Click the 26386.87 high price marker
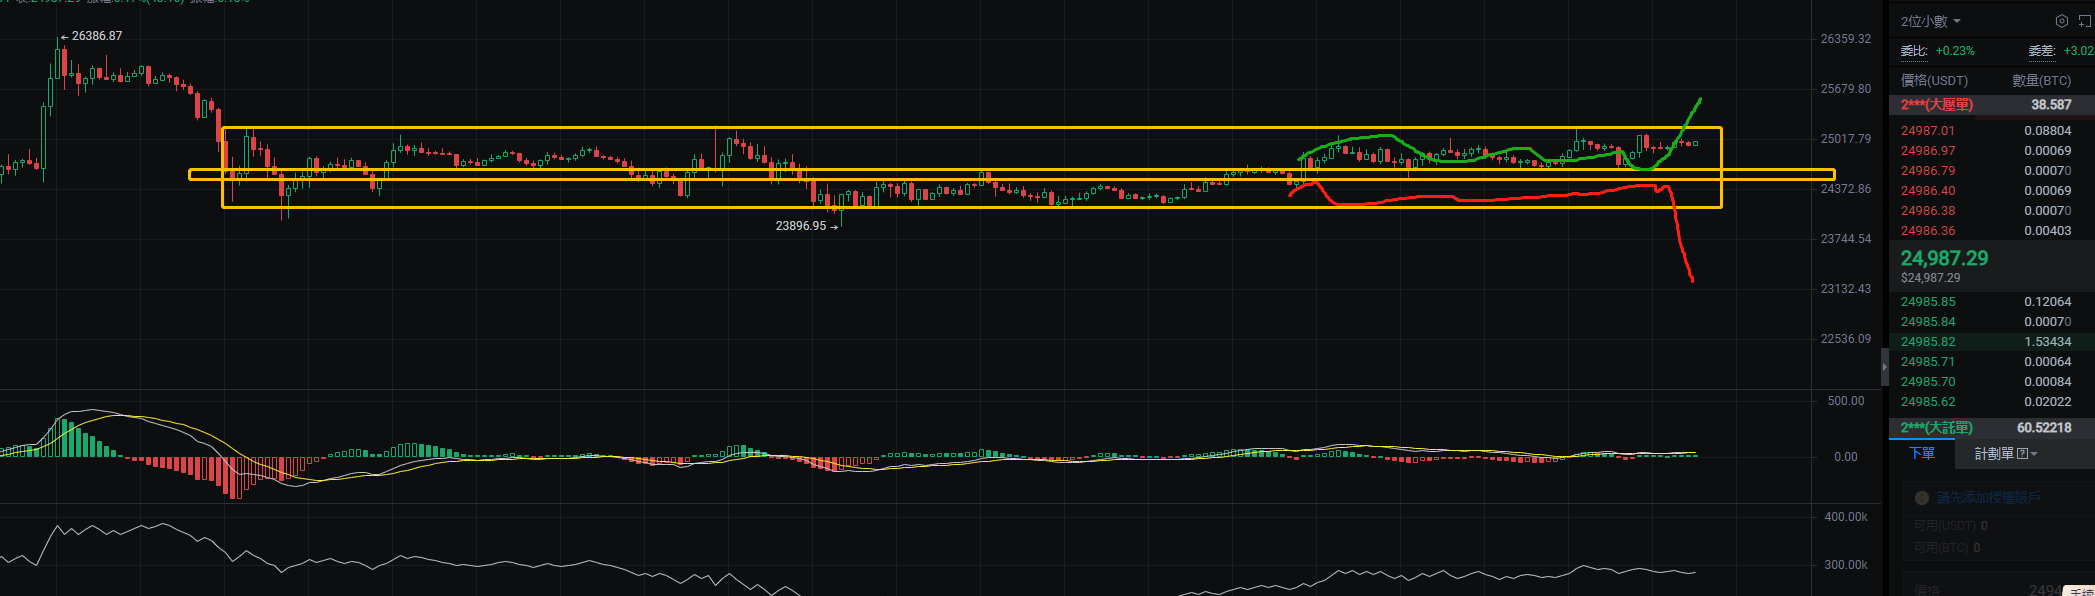 tap(96, 36)
